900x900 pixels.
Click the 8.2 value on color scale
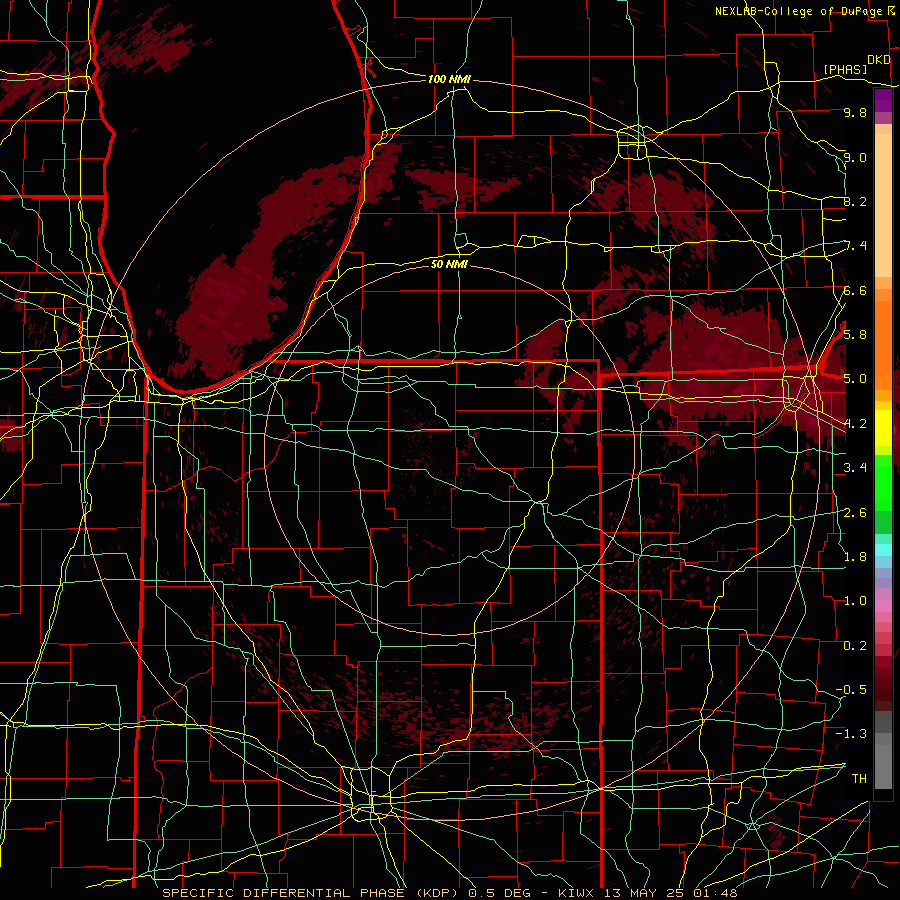point(855,201)
